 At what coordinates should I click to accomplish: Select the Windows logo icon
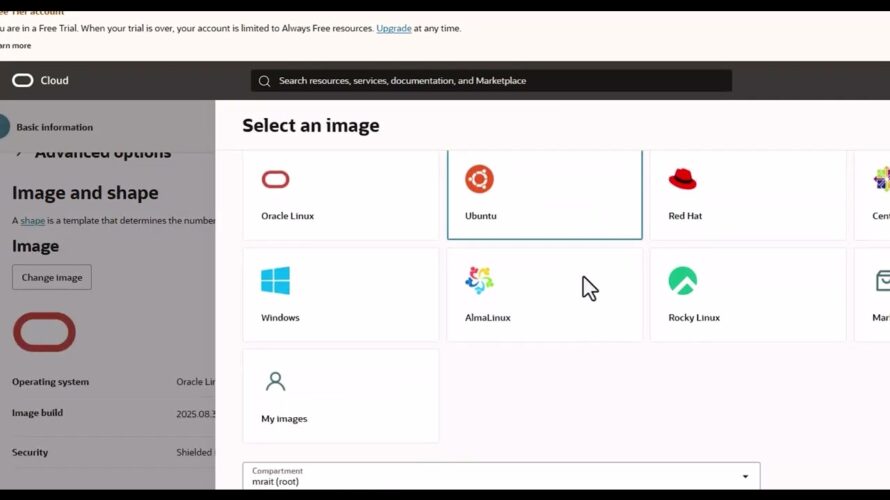click(275, 280)
